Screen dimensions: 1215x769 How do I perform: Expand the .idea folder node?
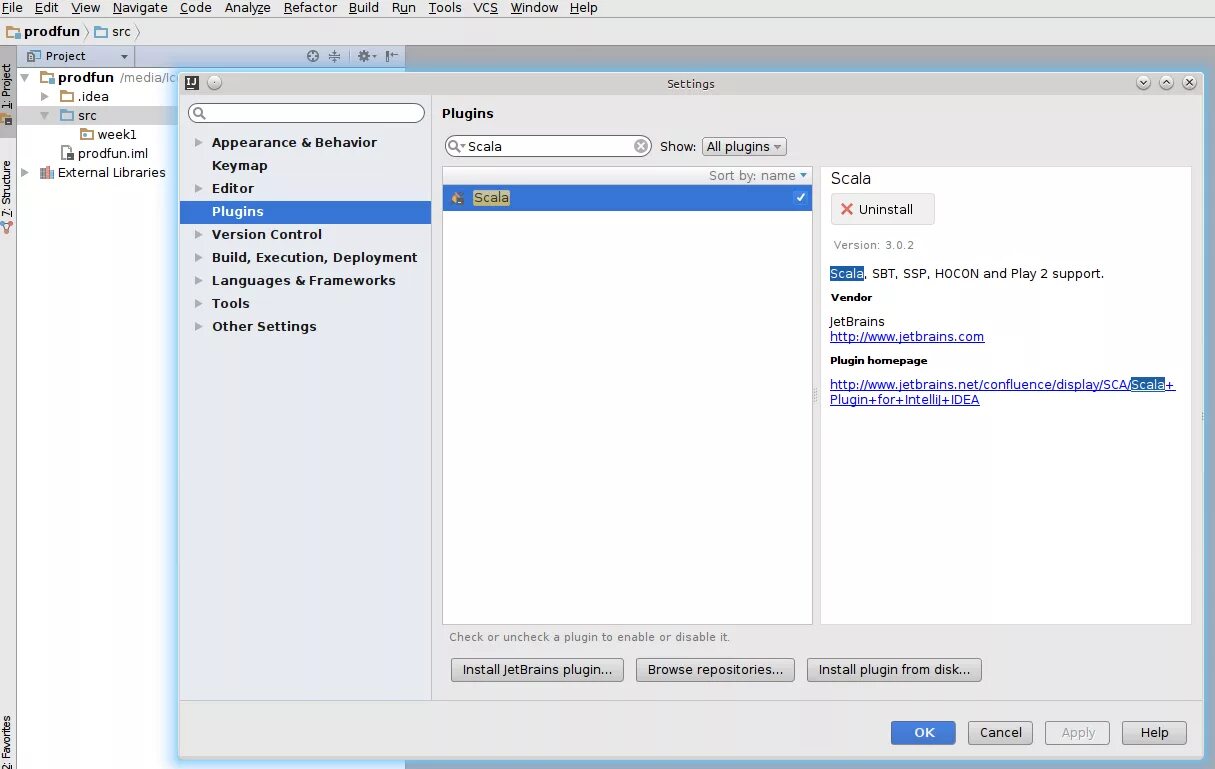44,96
